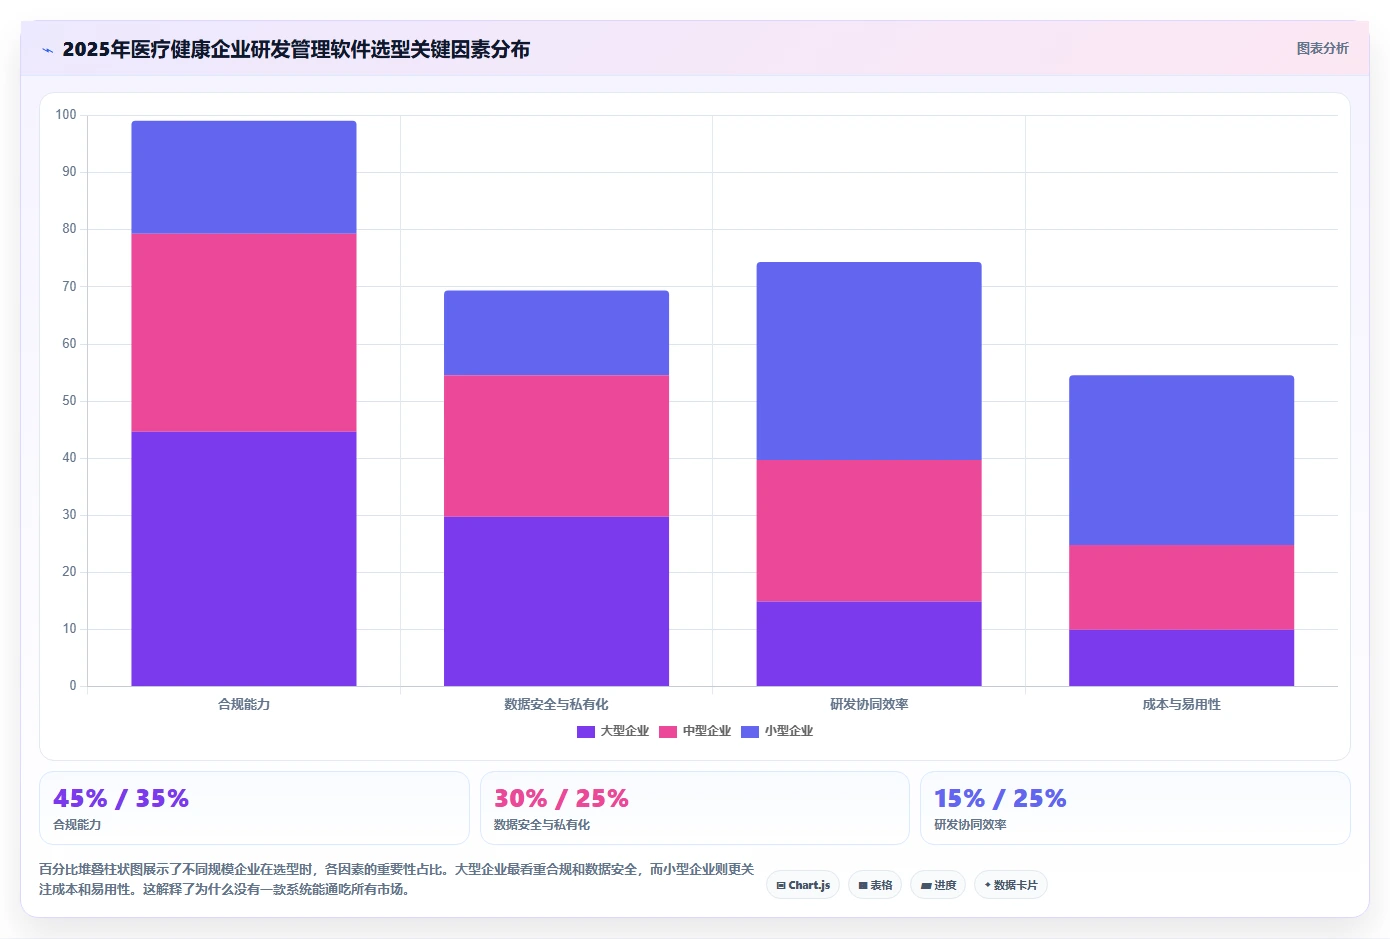Click the purple segment of 研发协同效率 bar
Viewport: 1390px width, 939px height.
point(869,644)
